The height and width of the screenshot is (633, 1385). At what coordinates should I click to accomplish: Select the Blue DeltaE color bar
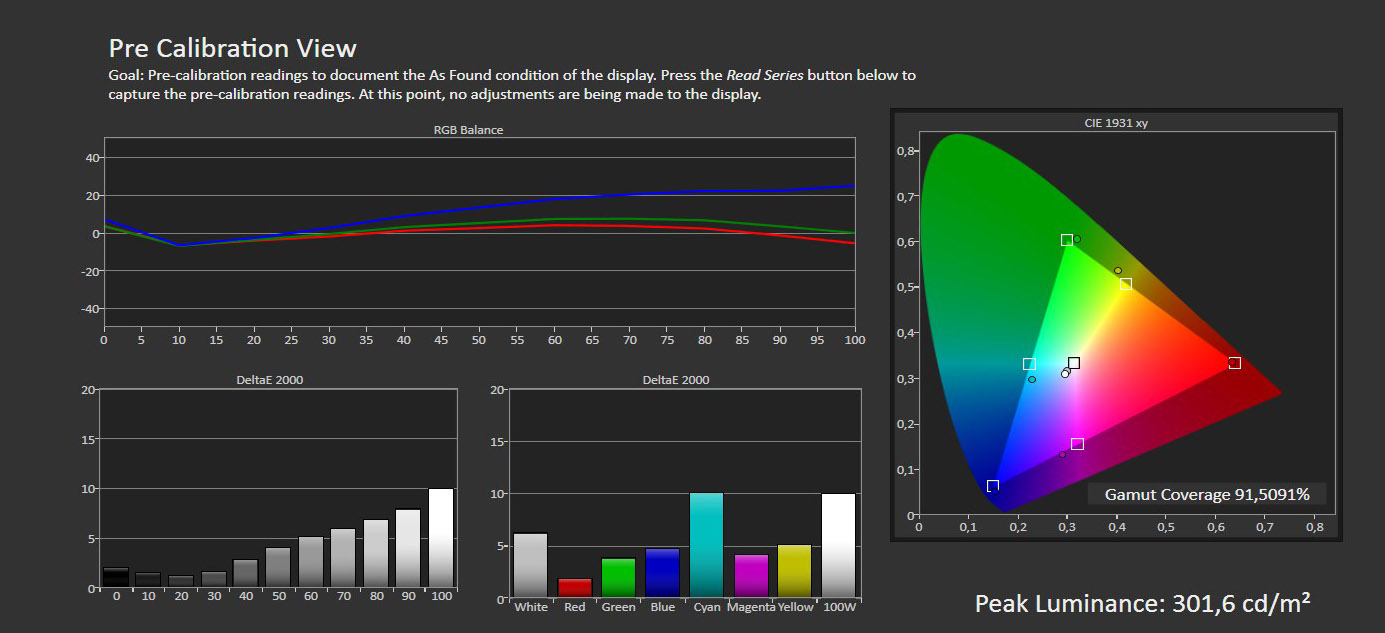pos(662,572)
